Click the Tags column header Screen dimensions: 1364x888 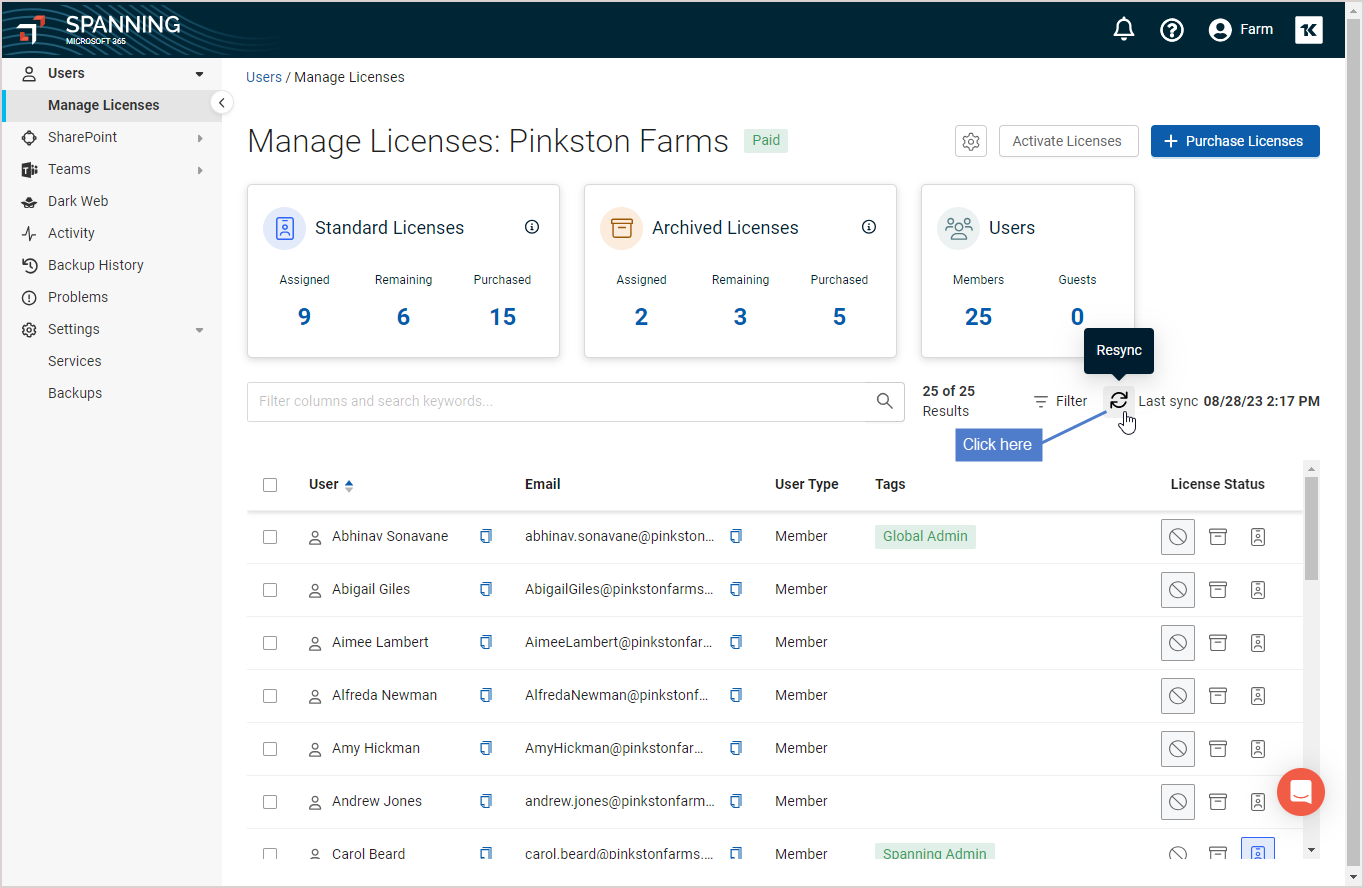click(x=890, y=484)
